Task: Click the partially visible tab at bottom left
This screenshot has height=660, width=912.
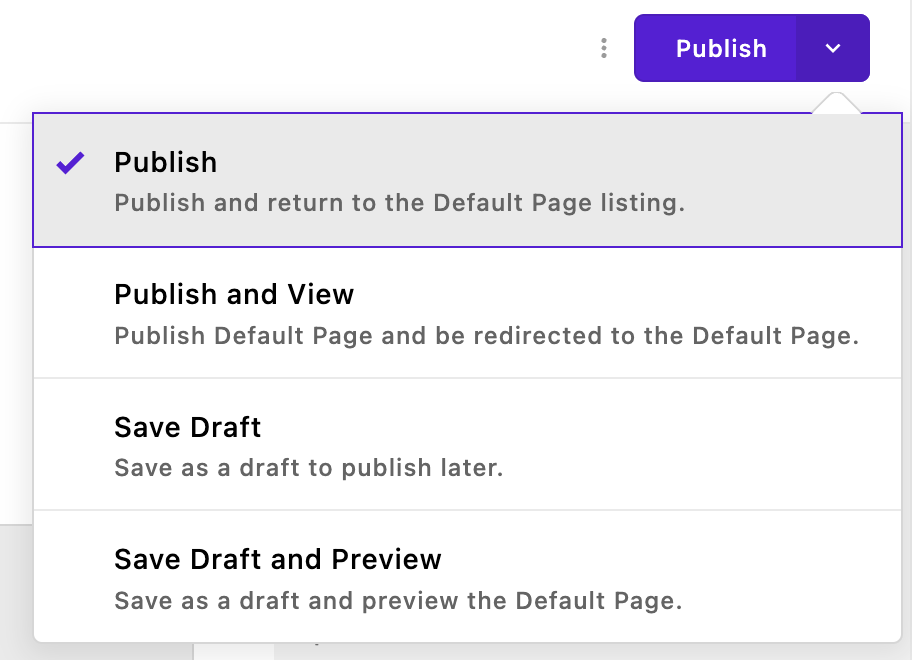Action: point(234,652)
